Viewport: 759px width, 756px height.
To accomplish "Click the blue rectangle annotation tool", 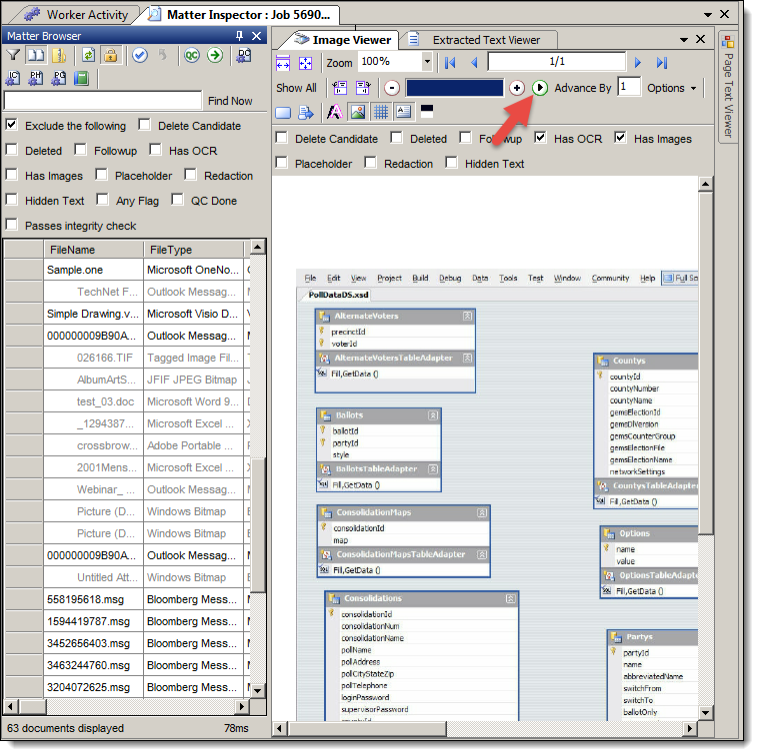I will click(x=283, y=113).
